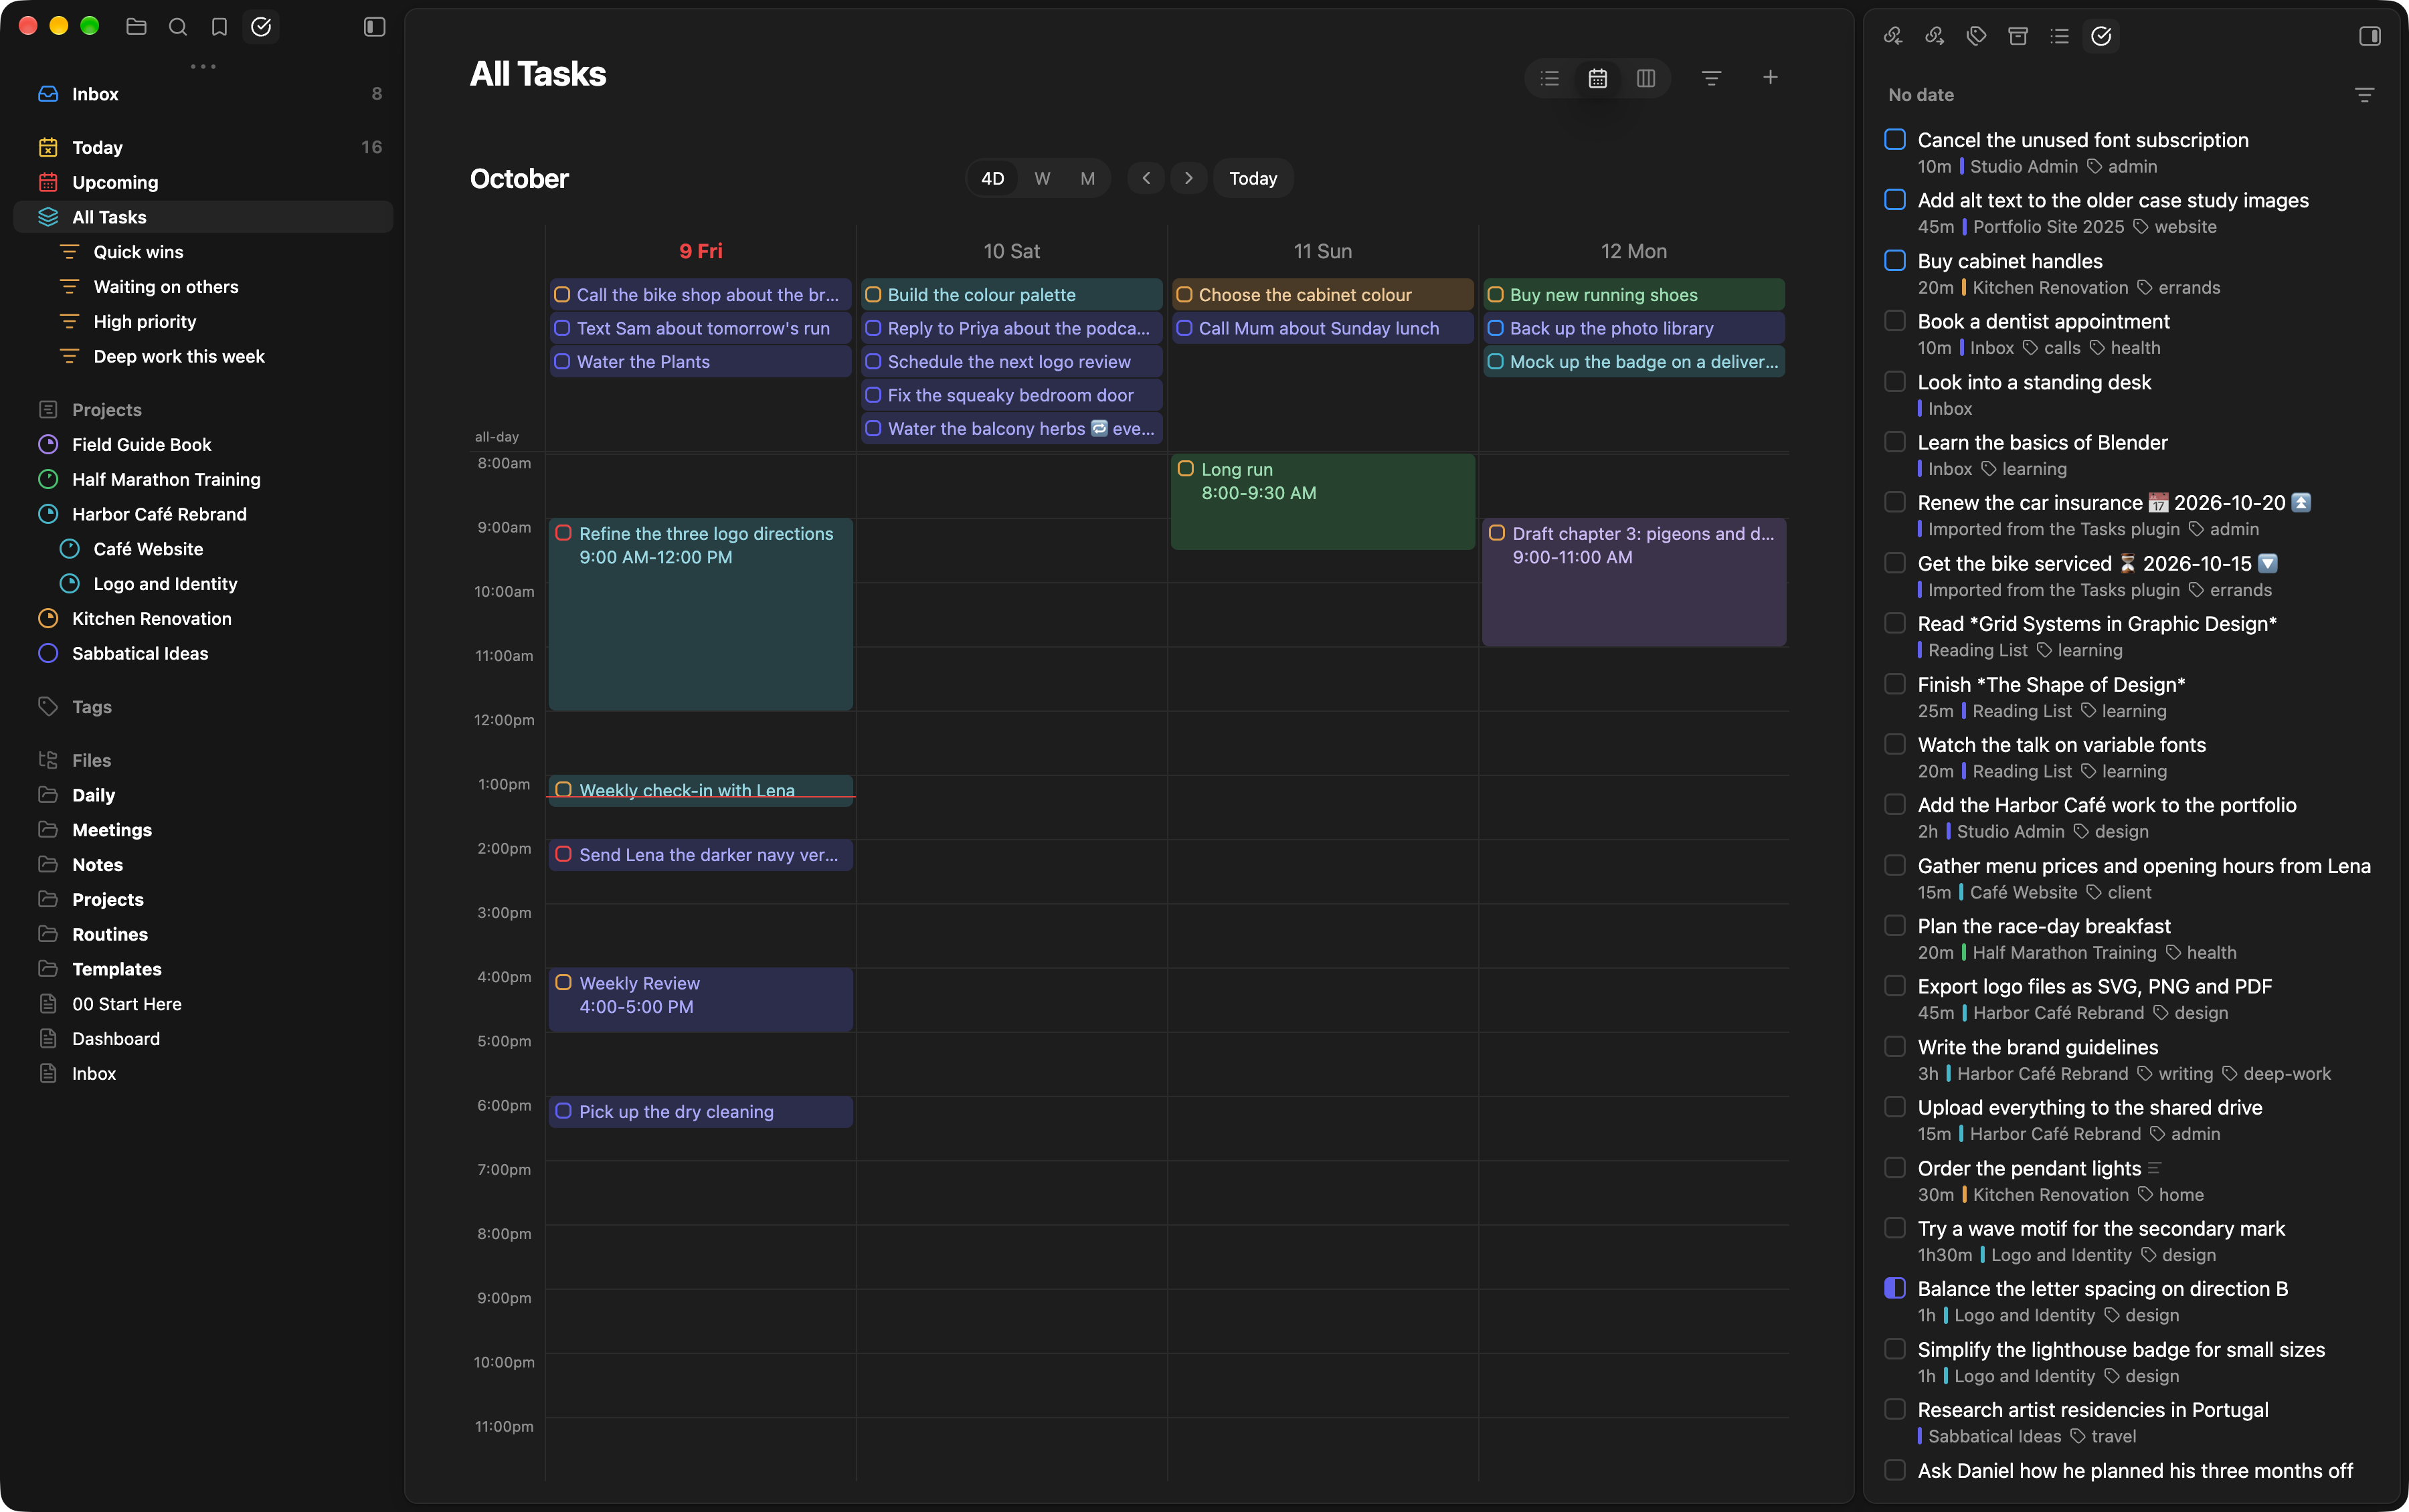Click the tasks checkmark icon in the top-left toolbar
This screenshot has height=1512, width=2409.
[x=261, y=27]
